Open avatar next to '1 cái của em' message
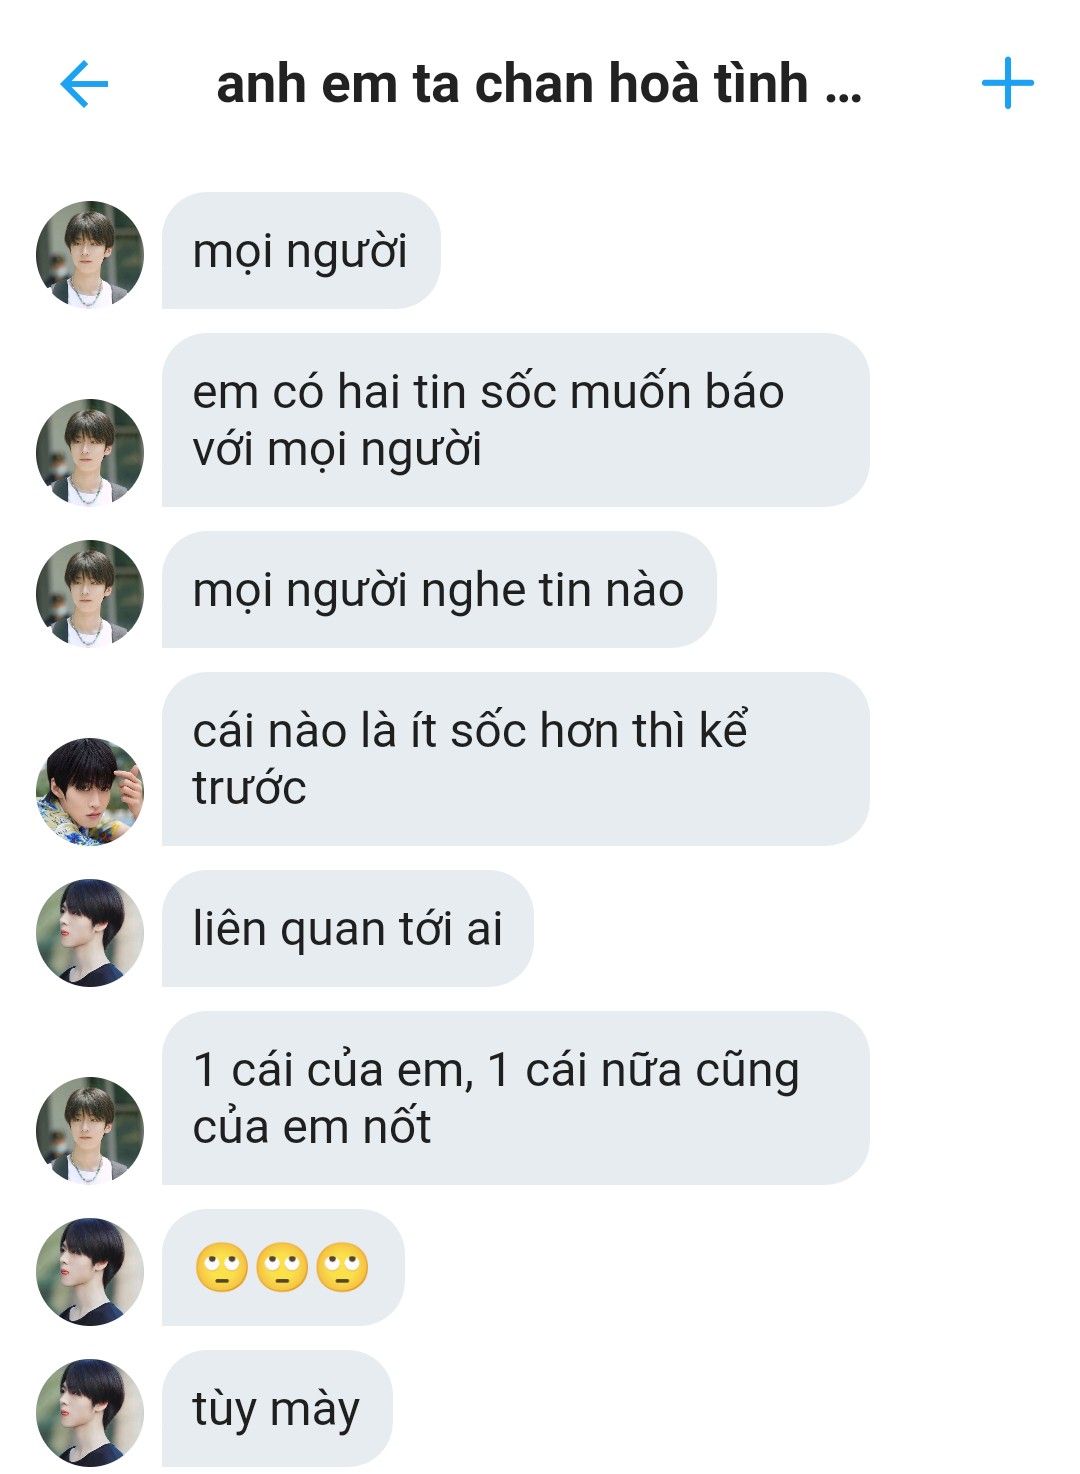 pyautogui.click(x=90, y=1130)
